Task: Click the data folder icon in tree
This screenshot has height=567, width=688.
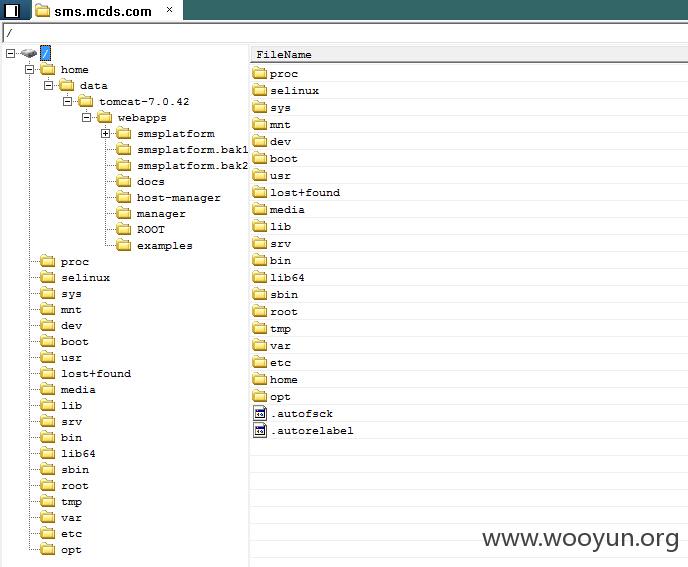Action: tap(67, 85)
